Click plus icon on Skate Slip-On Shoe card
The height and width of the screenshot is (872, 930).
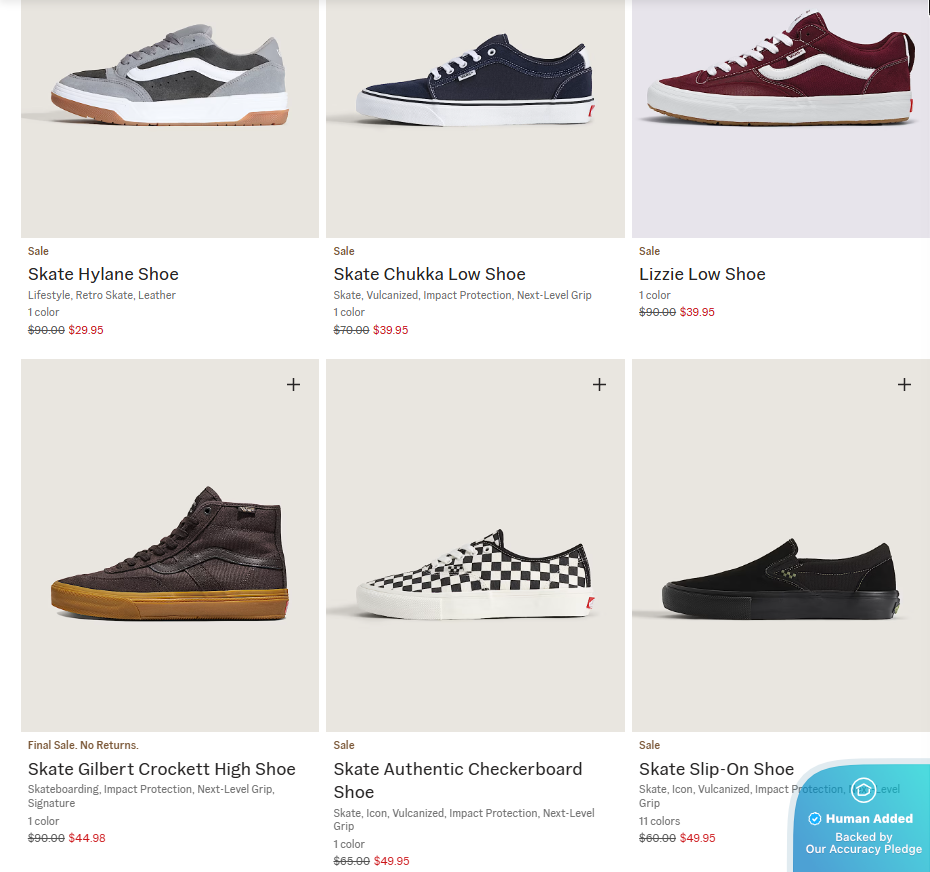point(904,384)
